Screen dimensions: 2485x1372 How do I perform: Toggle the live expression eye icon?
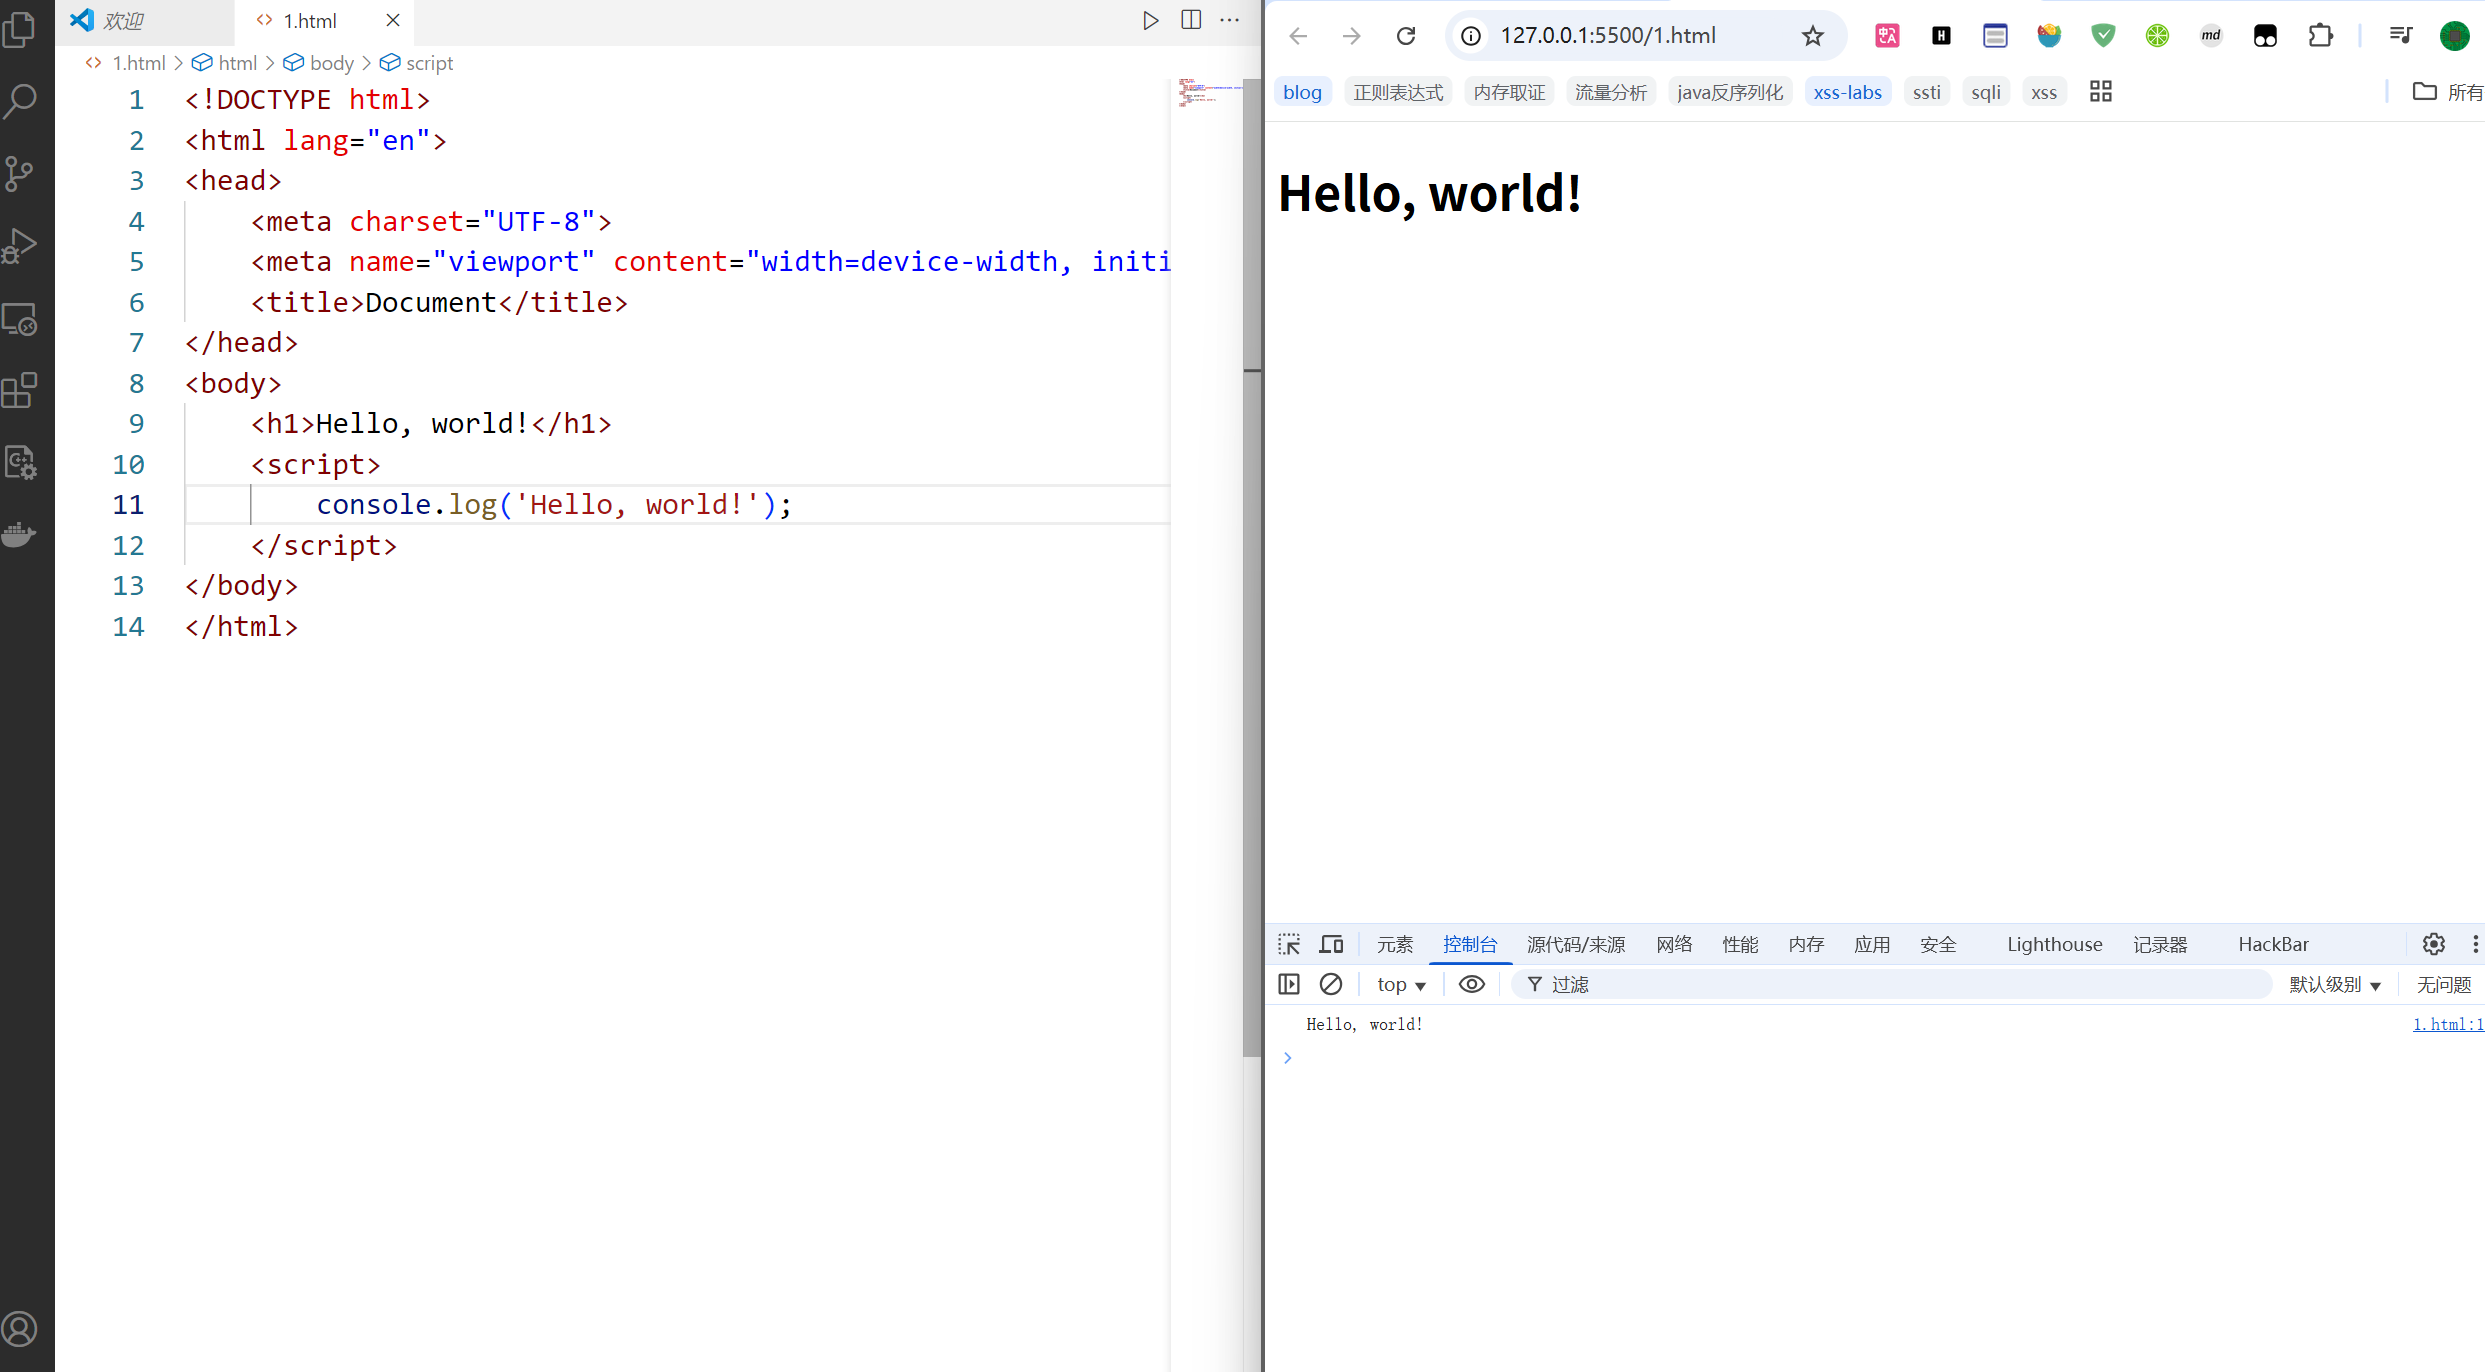click(1471, 984)
